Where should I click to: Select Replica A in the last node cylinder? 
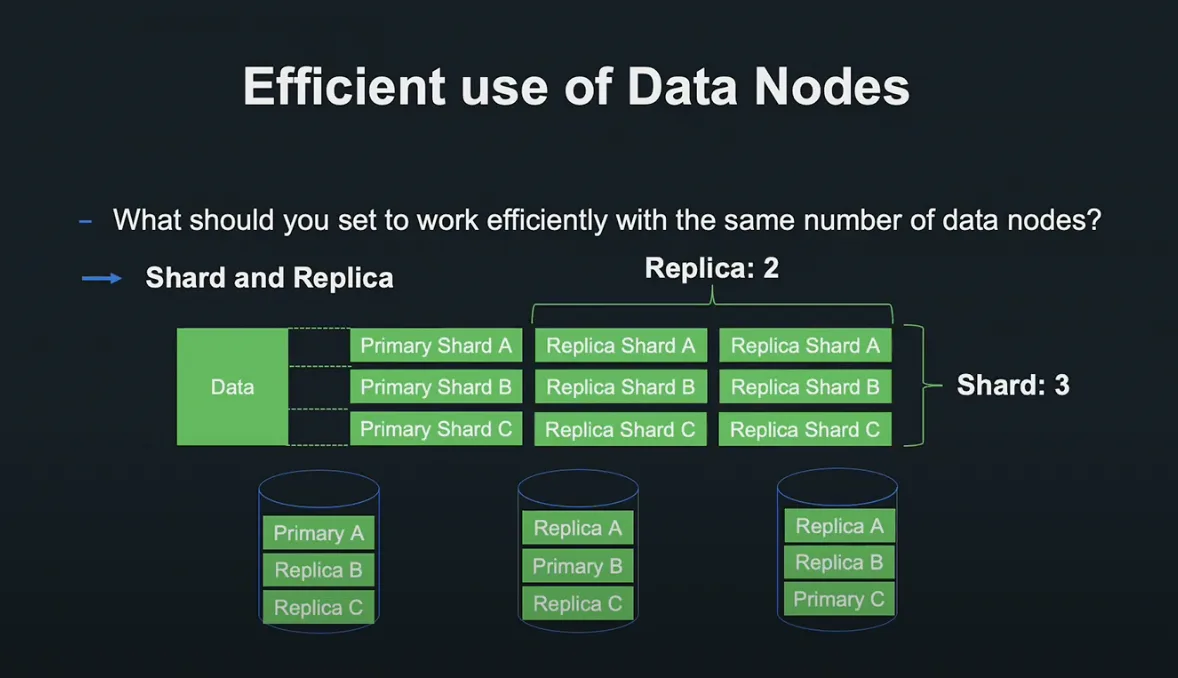click(839, 525)
